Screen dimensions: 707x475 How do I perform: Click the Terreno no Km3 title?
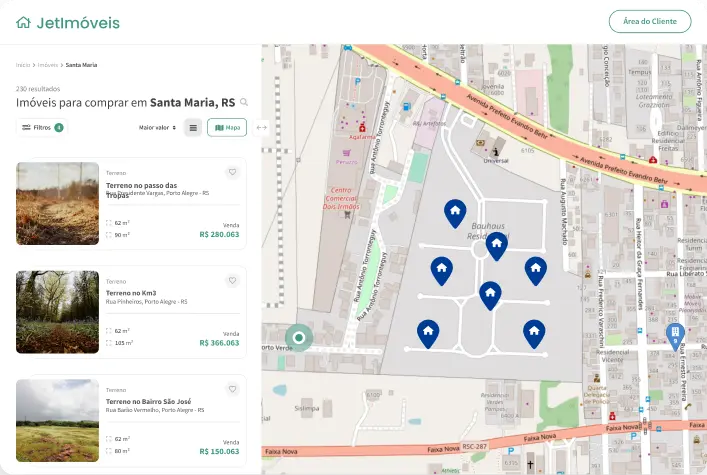pos(131,293)
